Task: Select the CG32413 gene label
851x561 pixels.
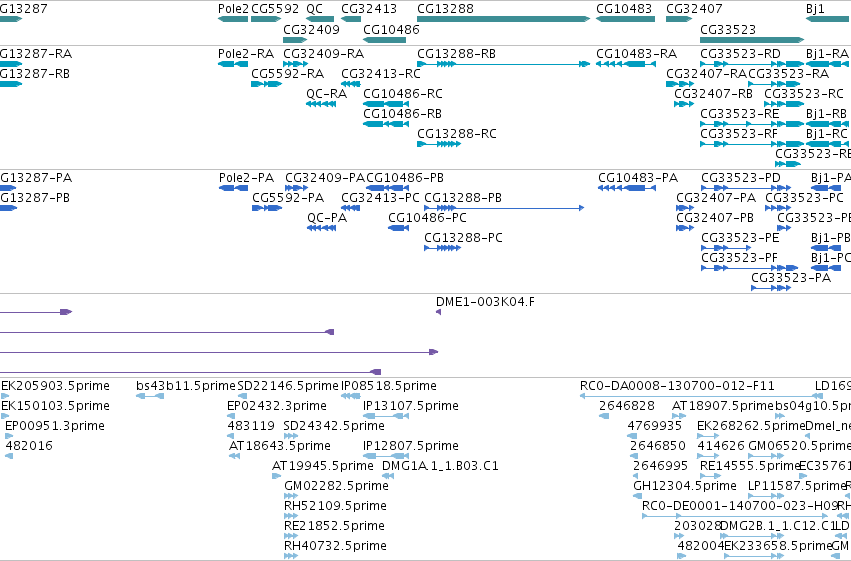Action: 369,9
